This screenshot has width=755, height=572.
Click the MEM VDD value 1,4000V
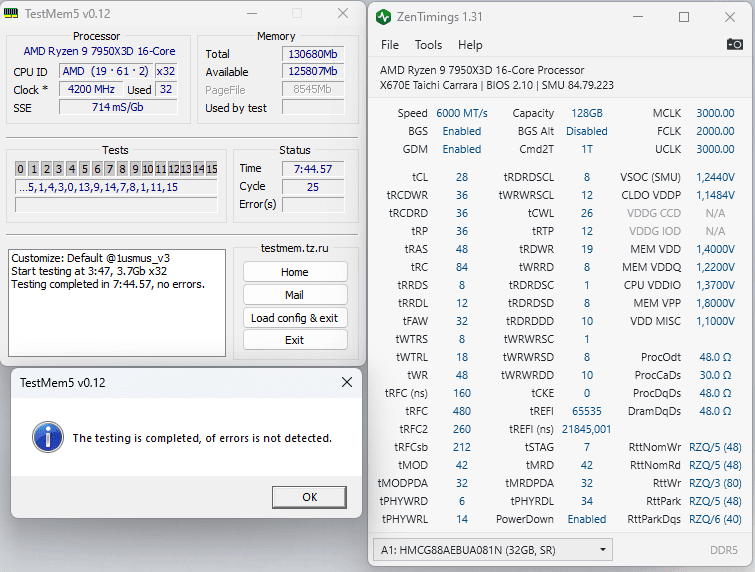point(715,249)
